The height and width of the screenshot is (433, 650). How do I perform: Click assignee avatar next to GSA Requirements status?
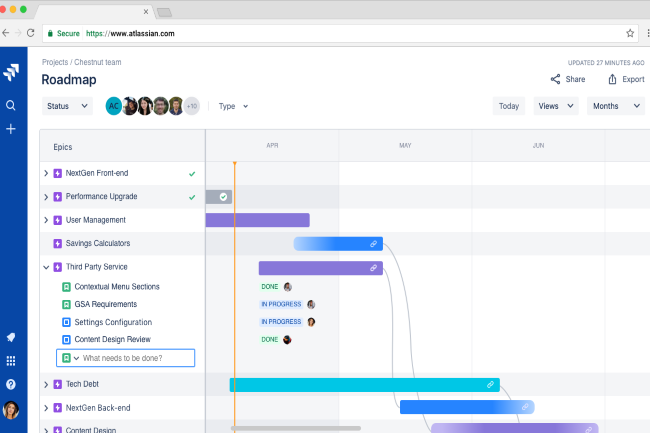click(311, 305)
